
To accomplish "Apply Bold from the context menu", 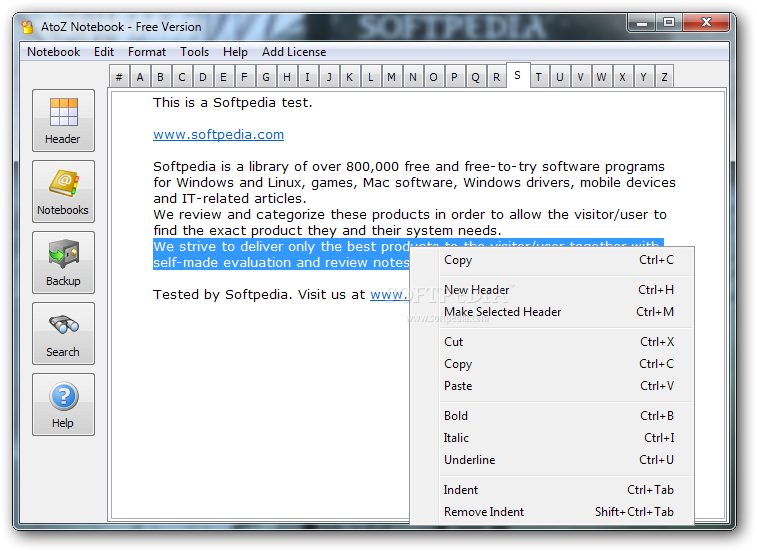I will click(552, 416).
